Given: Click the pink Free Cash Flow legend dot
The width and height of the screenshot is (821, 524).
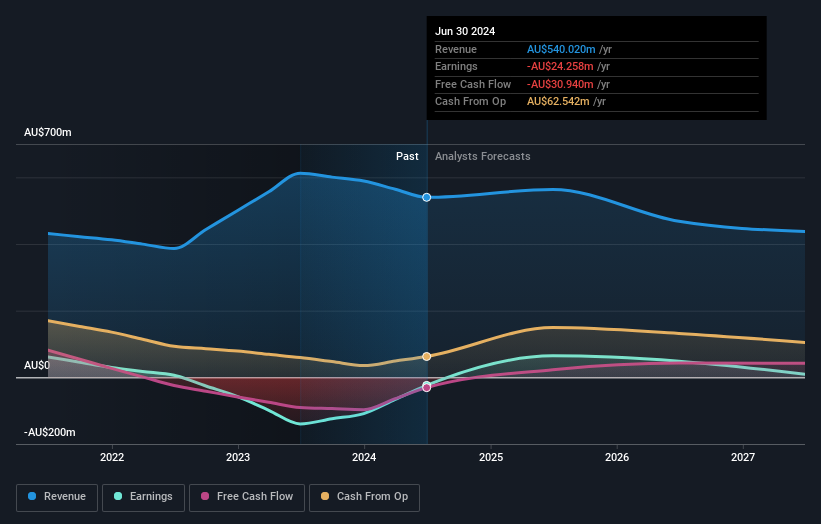Looking at the screenshot, I should (205, 496).
